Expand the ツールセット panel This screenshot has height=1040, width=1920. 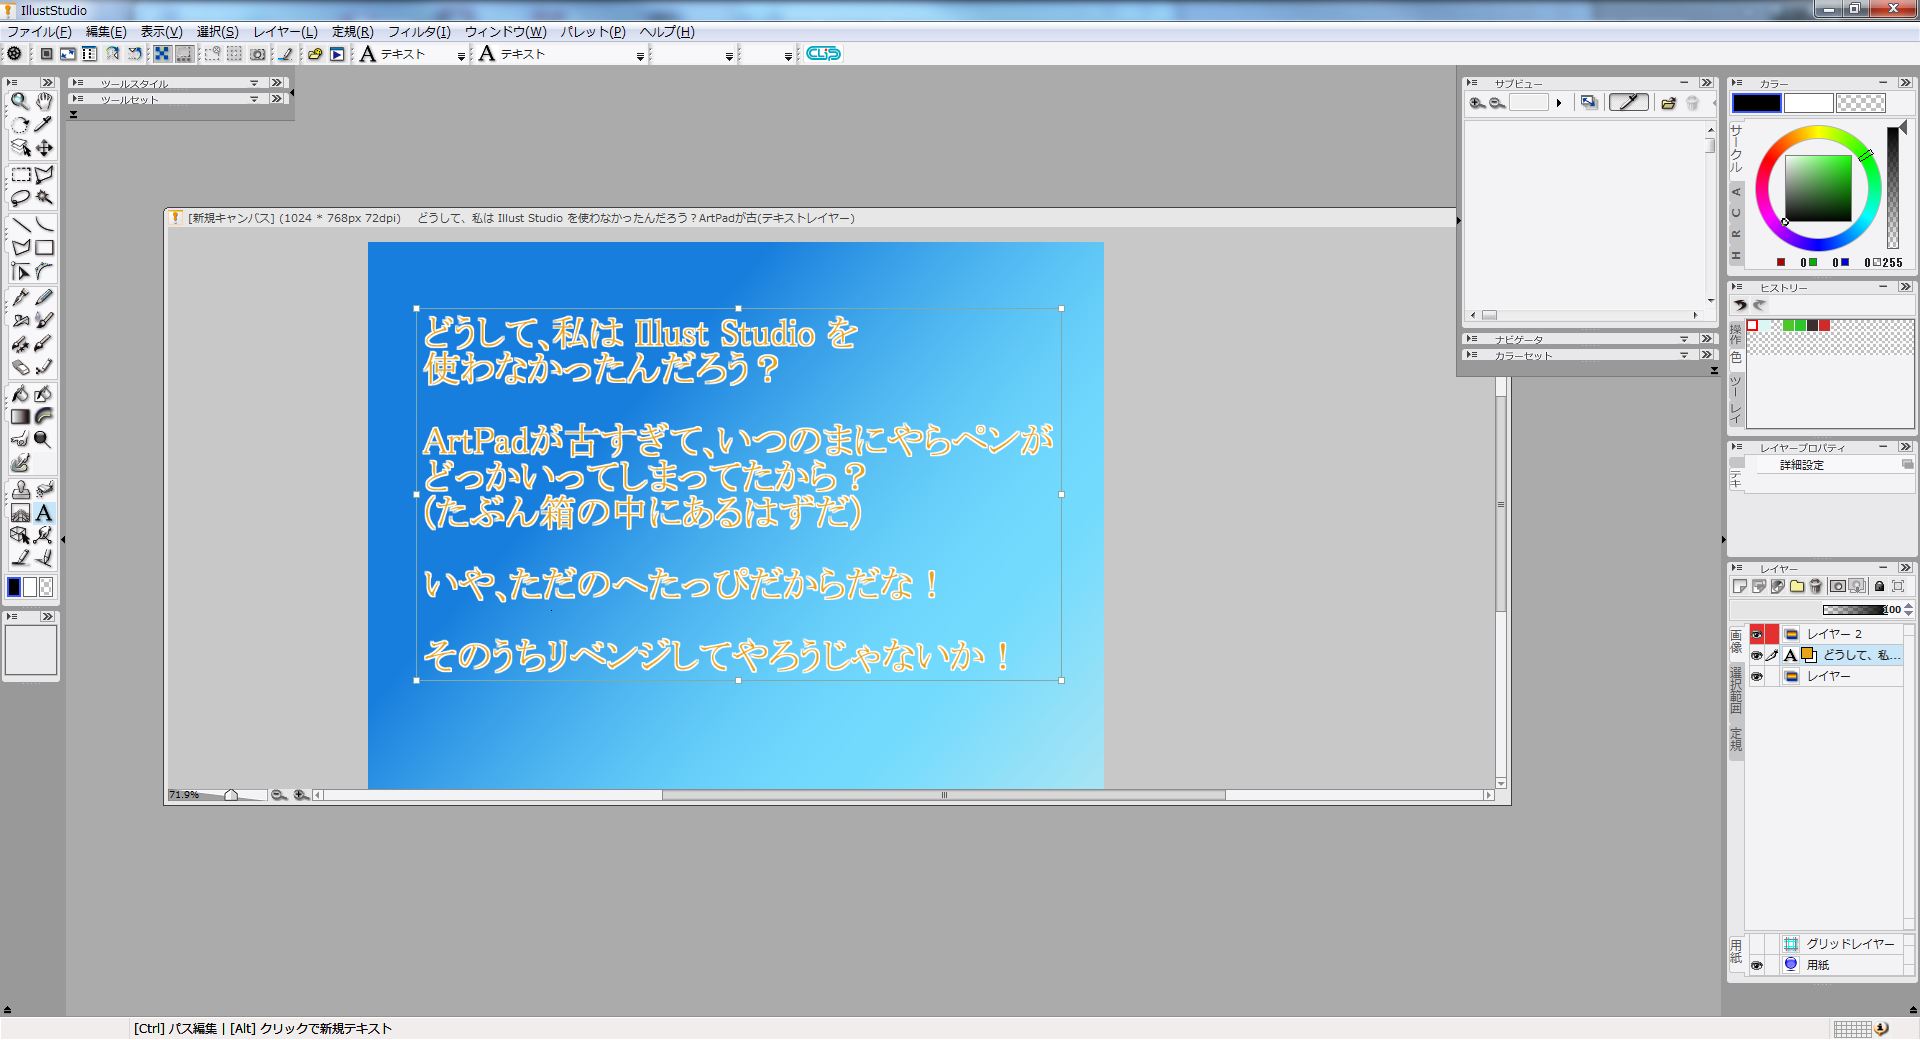[254, 99]
